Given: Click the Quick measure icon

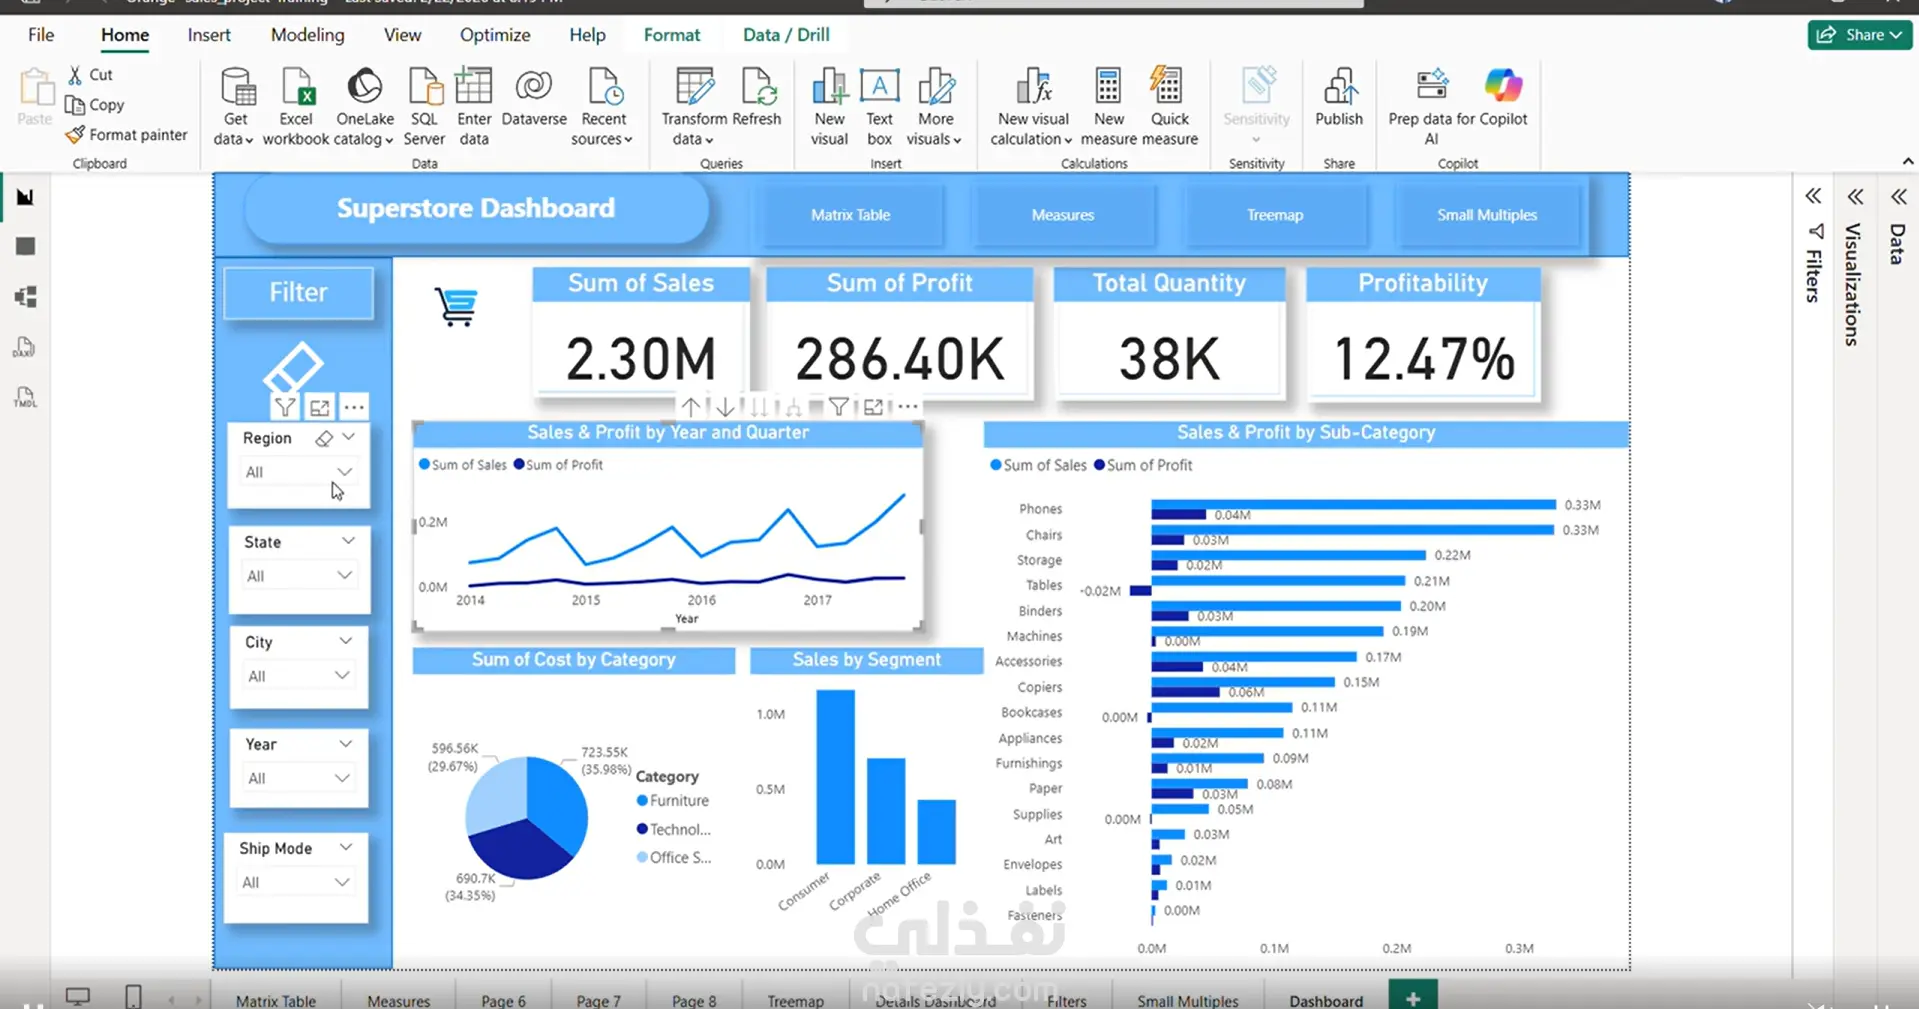Looking at the screenshot, I should tap(1168, 86).
